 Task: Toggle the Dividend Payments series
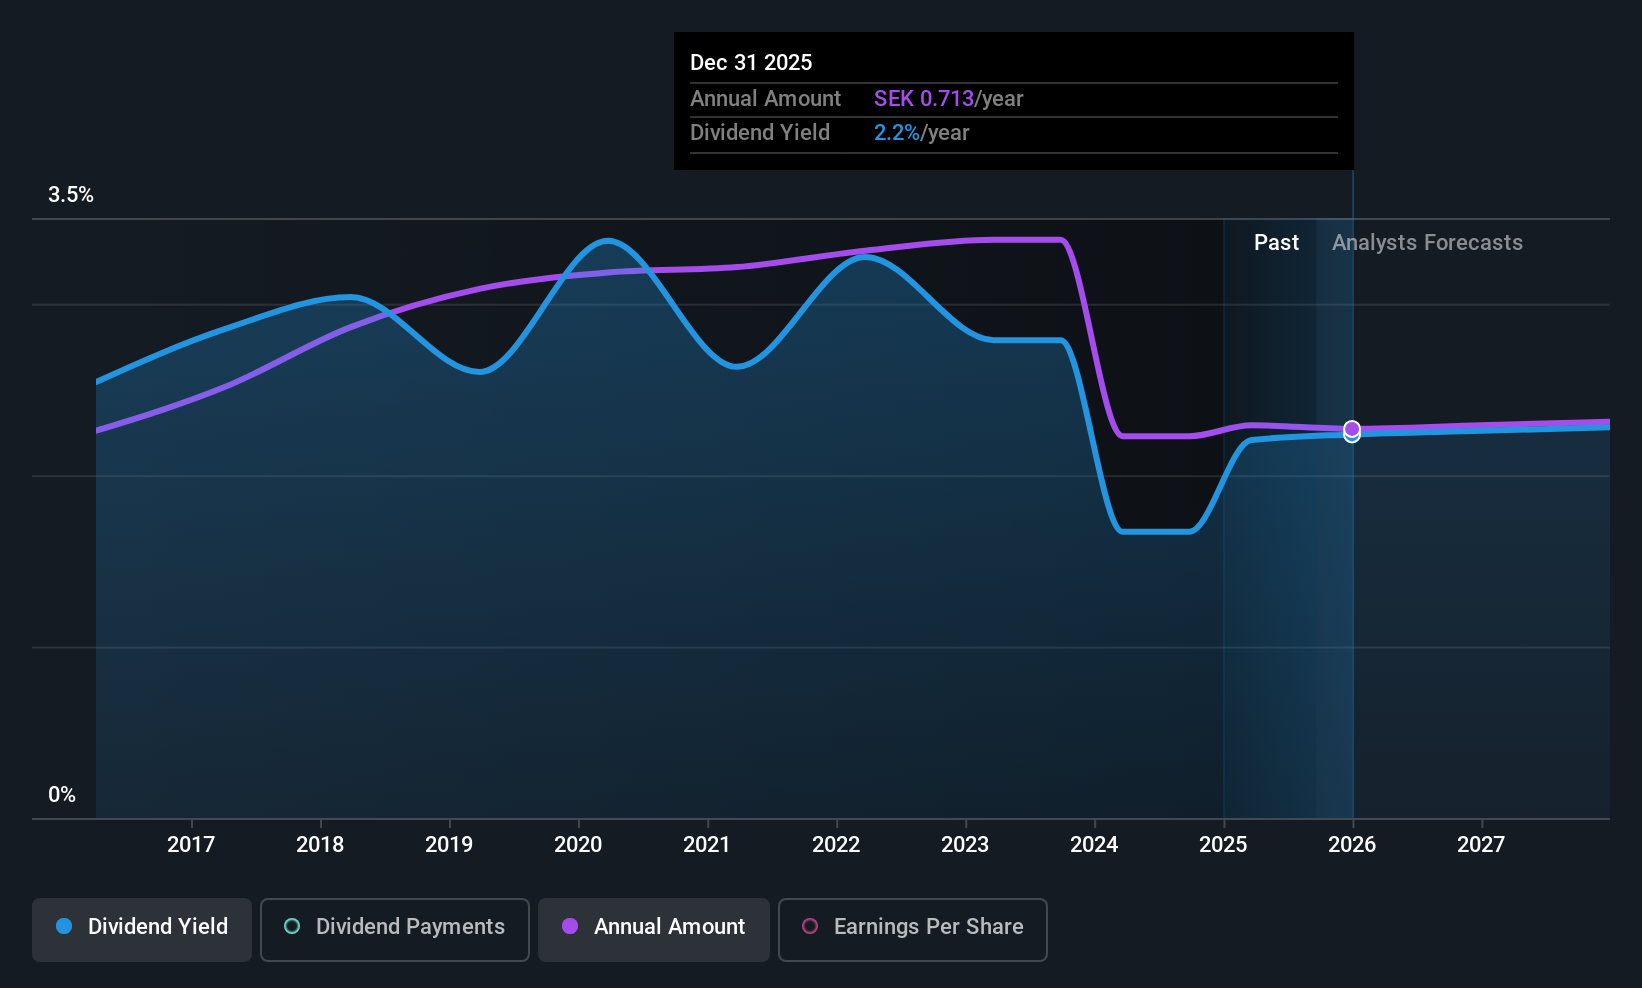(394, 930)
